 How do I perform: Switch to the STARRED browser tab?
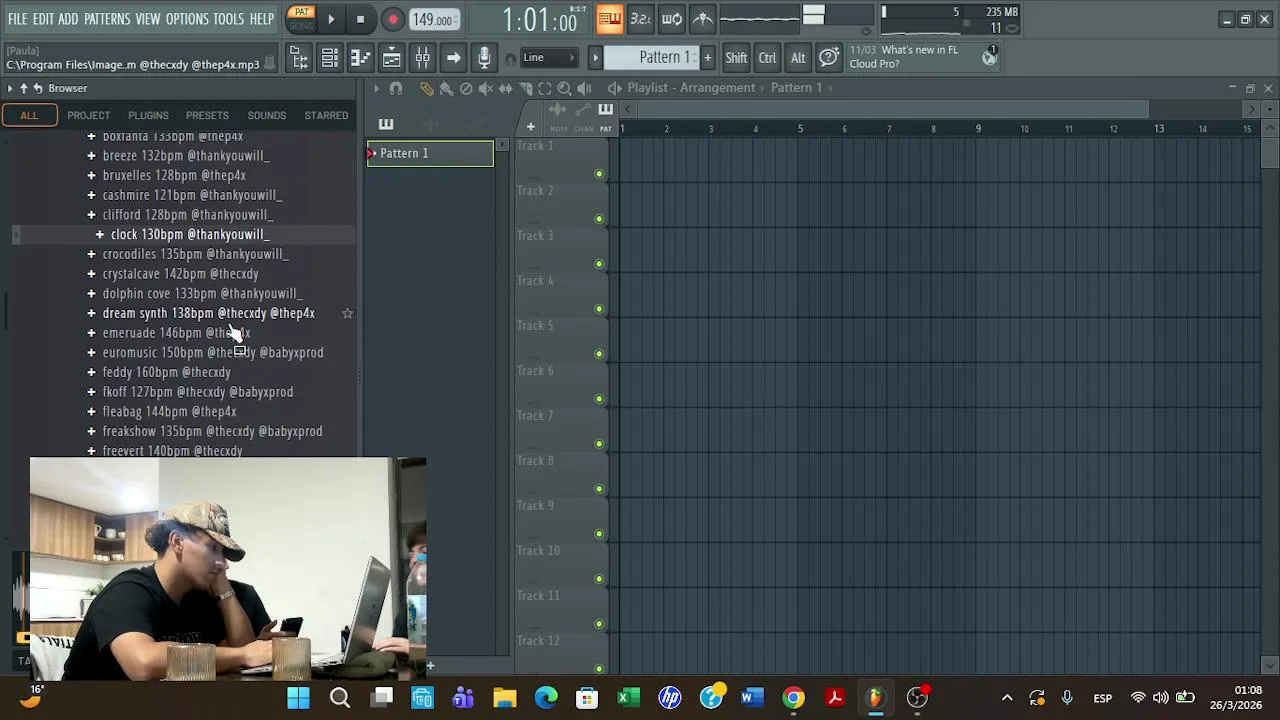[326, 115]
